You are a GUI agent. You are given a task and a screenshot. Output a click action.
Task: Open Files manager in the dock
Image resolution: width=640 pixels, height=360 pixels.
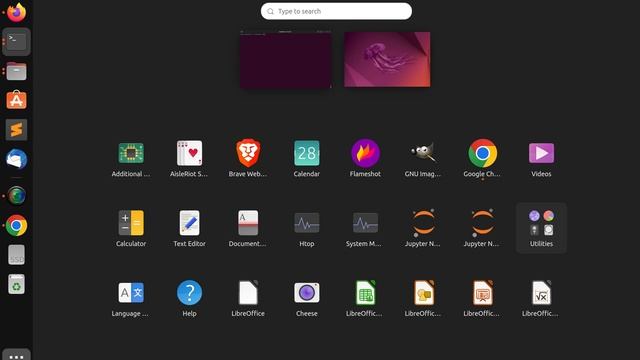click(16, 71)
